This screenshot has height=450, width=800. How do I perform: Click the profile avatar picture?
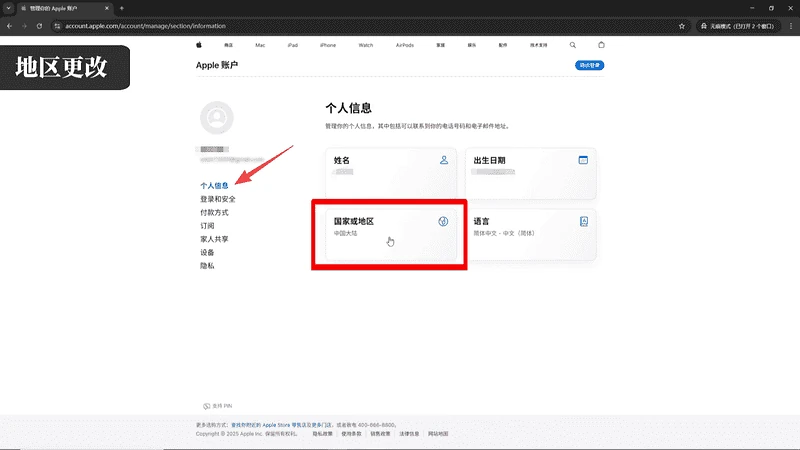217,117
